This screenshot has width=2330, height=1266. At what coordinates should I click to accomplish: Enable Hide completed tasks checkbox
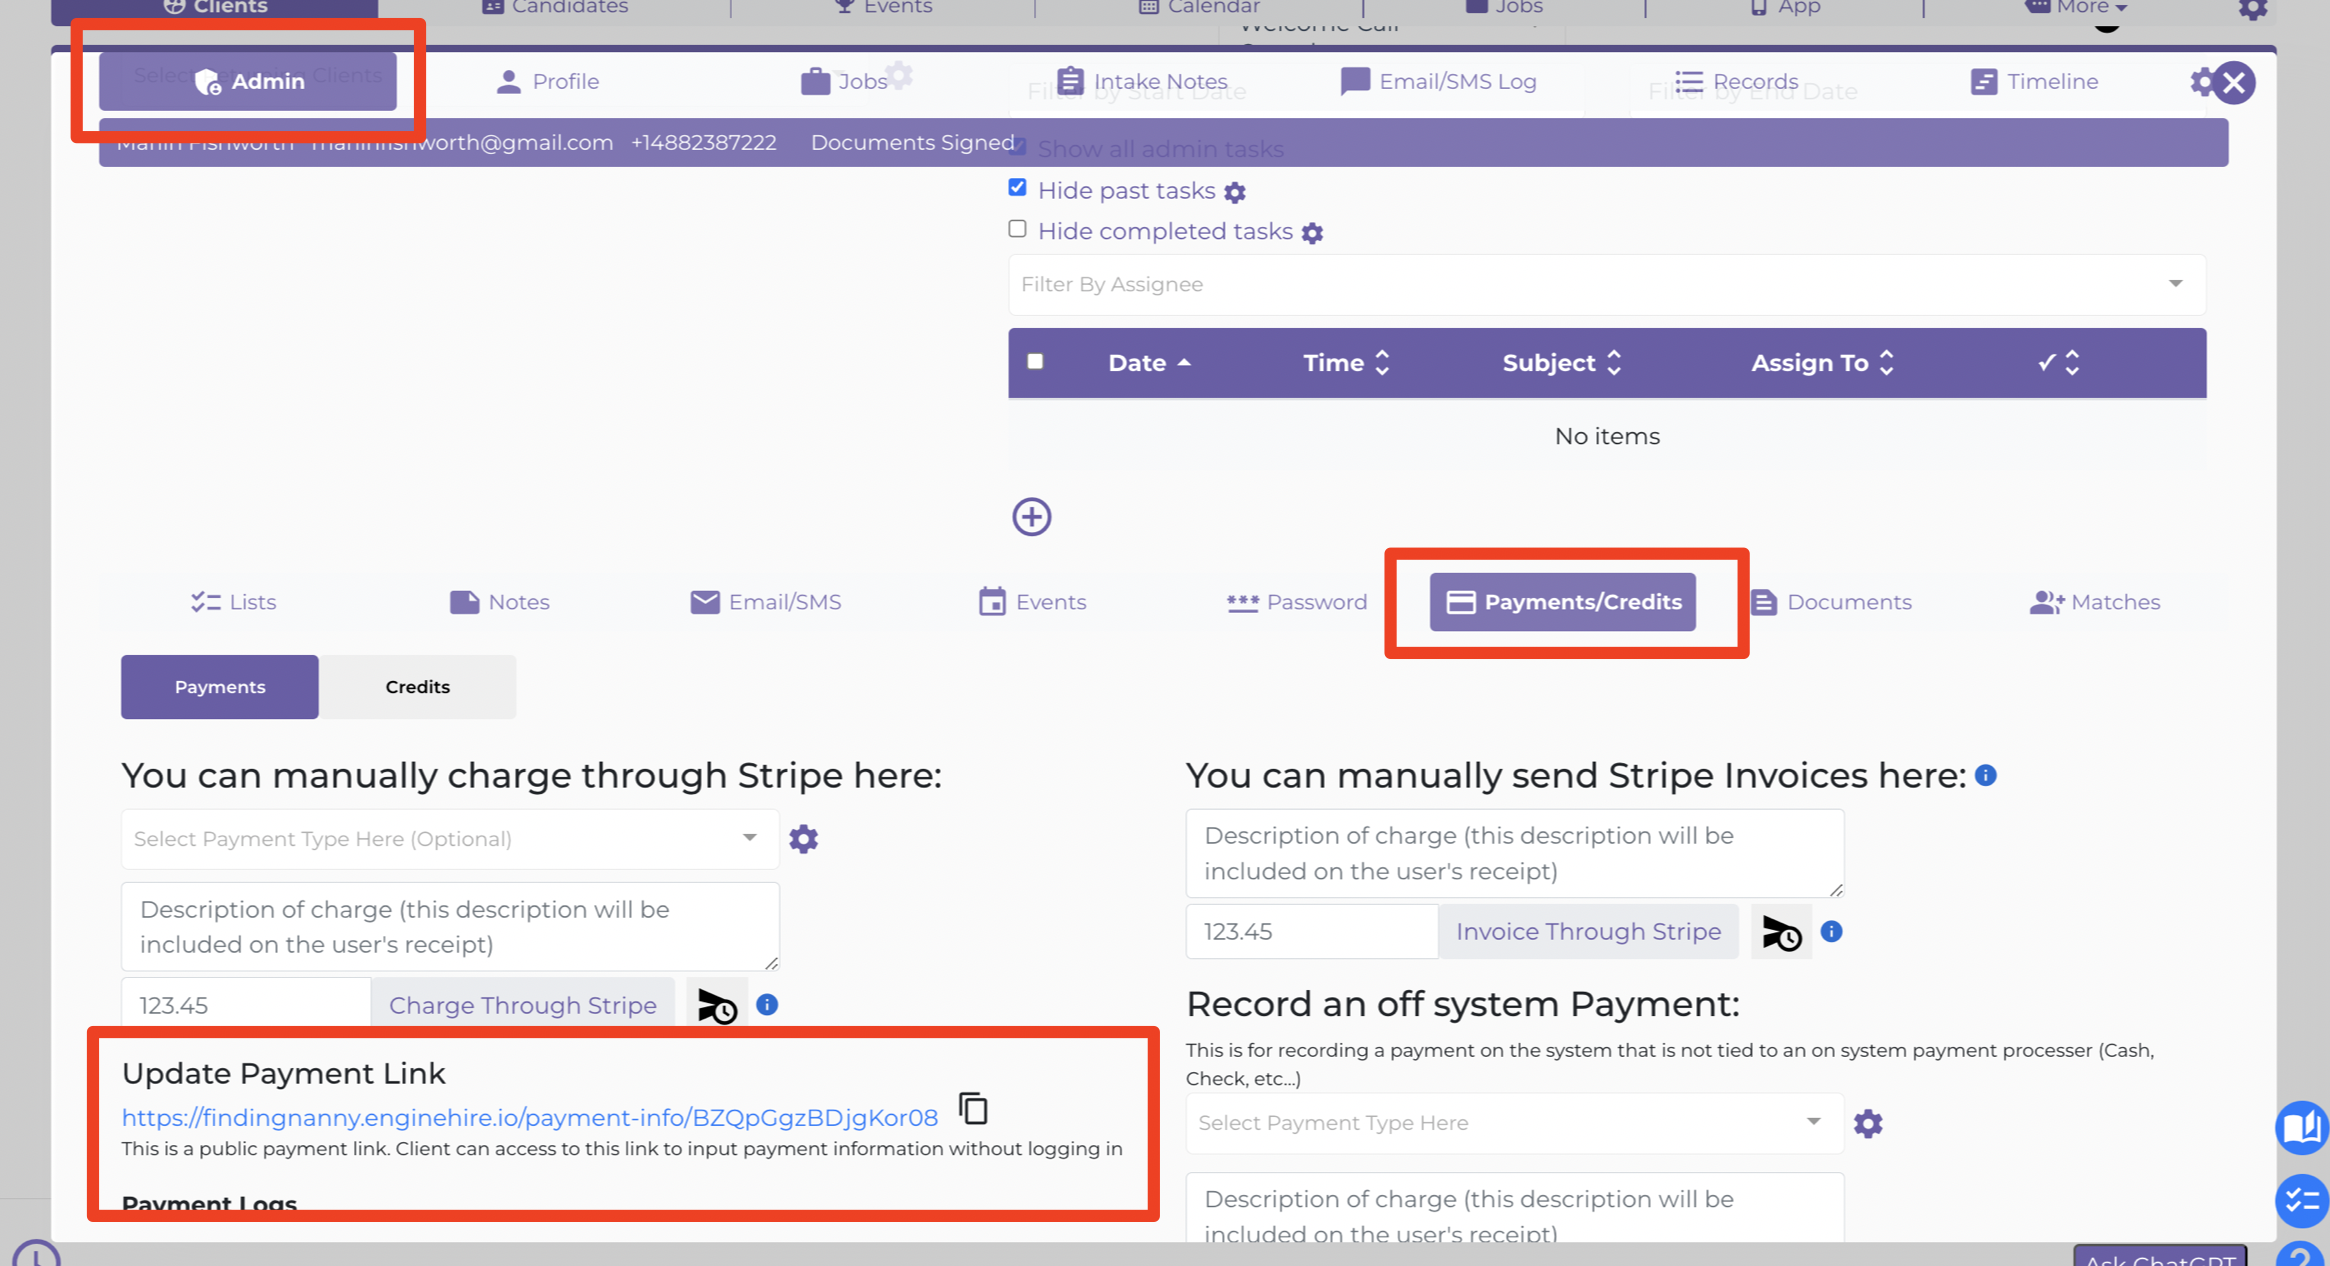1017,229
